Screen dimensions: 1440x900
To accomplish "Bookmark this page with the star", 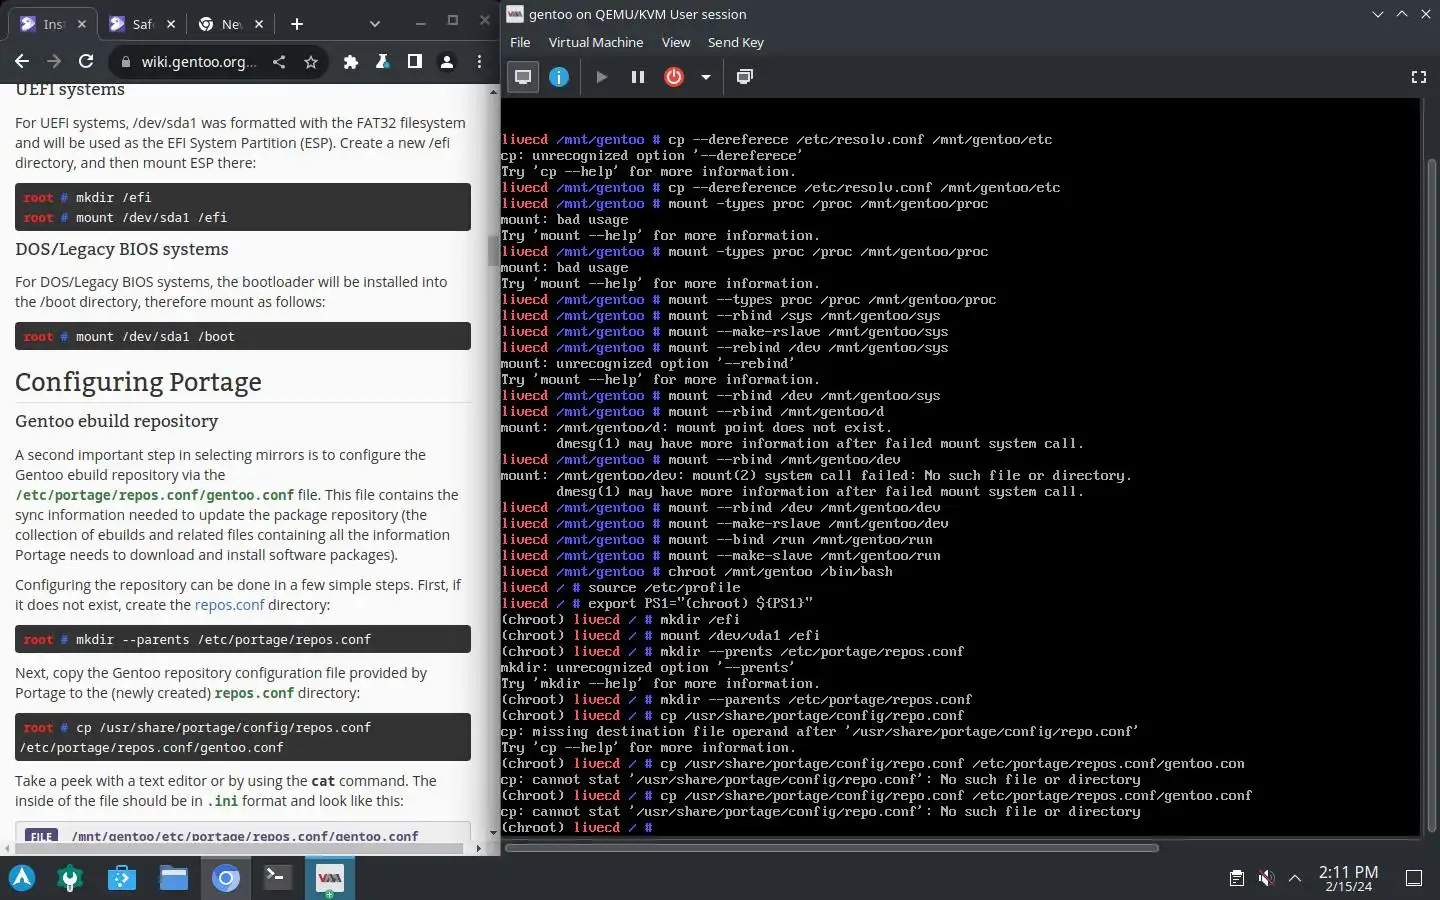I will click(311, 62).
